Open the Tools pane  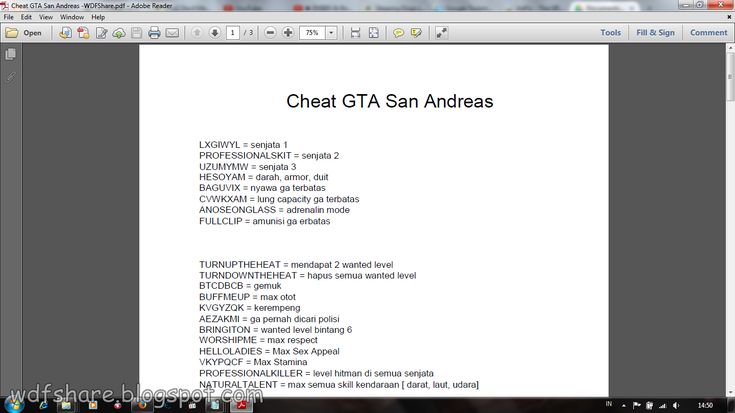click(x=610, y=33)
